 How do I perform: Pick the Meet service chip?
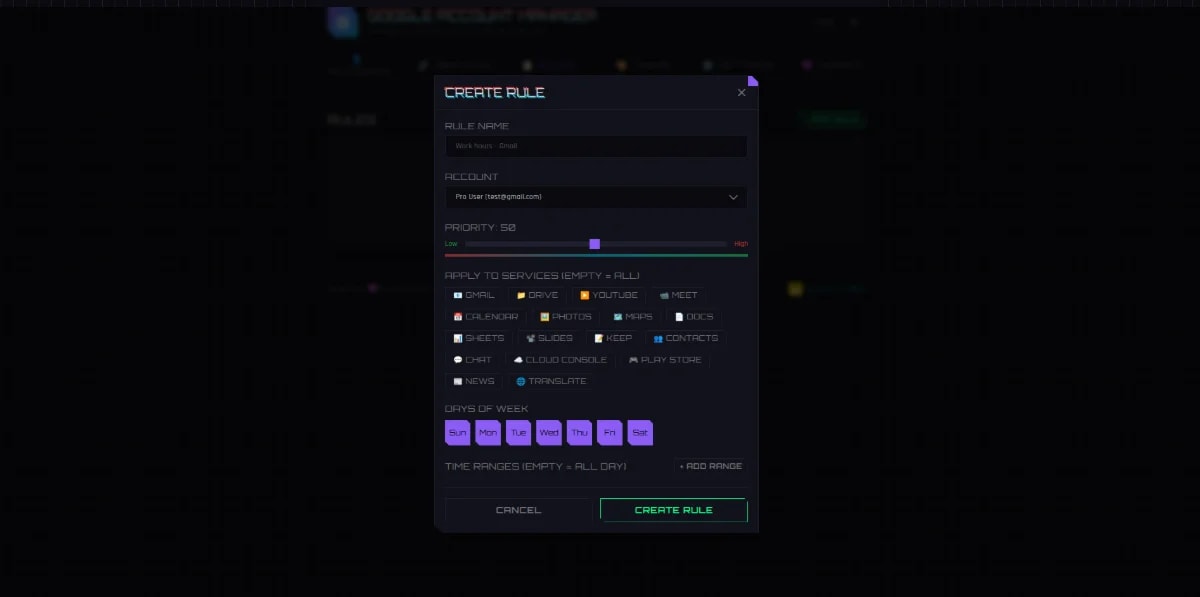pos(678,295)
